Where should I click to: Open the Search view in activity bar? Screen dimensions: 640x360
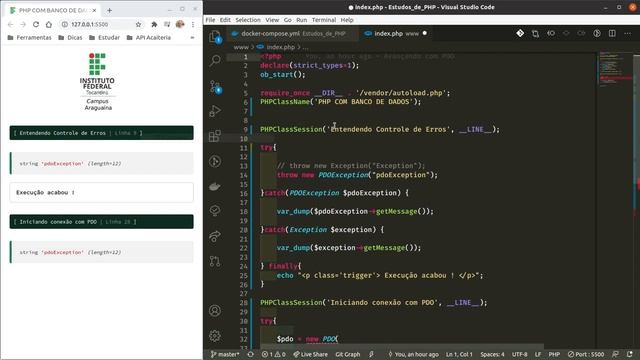click(x=215, y=61)
